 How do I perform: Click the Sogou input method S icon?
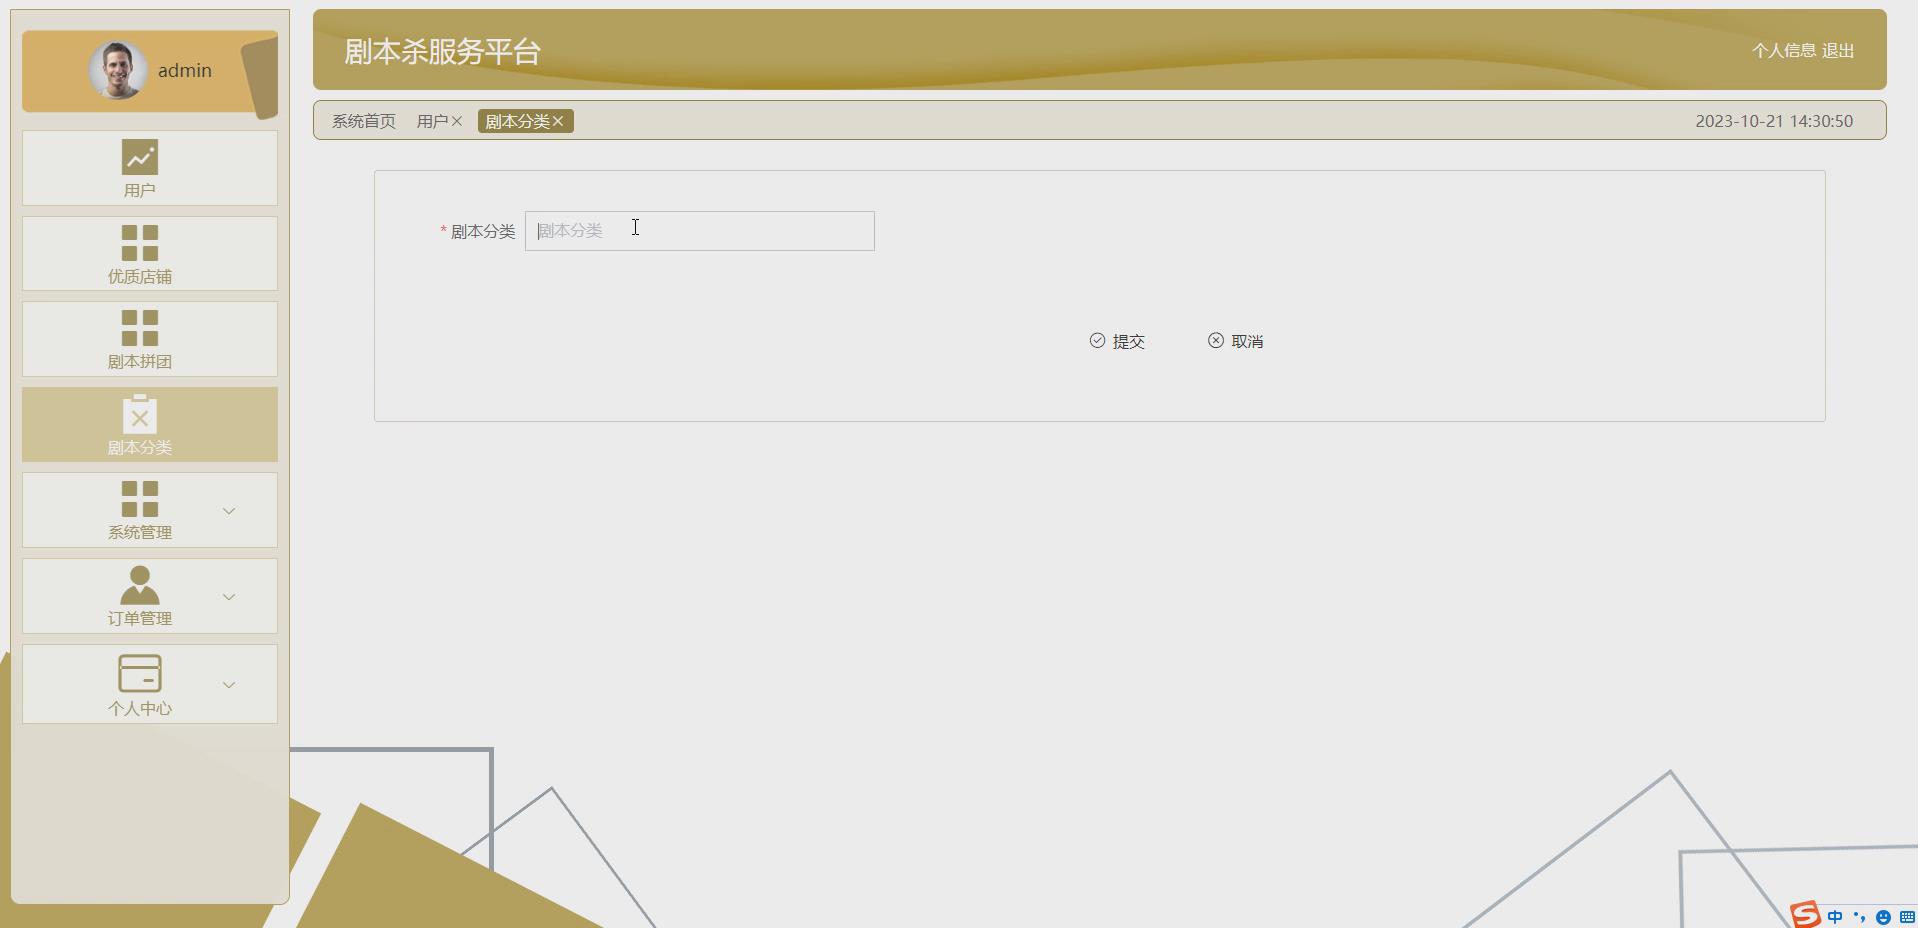pyautogui.click(x=1805, y=914)
